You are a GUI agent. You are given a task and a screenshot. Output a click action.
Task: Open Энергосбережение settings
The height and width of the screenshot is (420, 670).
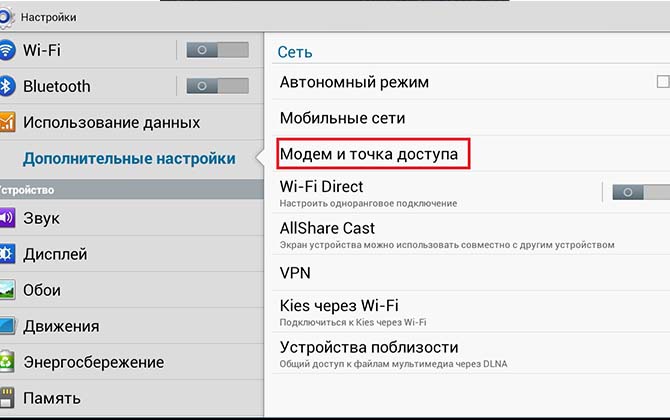coord(132,362)
